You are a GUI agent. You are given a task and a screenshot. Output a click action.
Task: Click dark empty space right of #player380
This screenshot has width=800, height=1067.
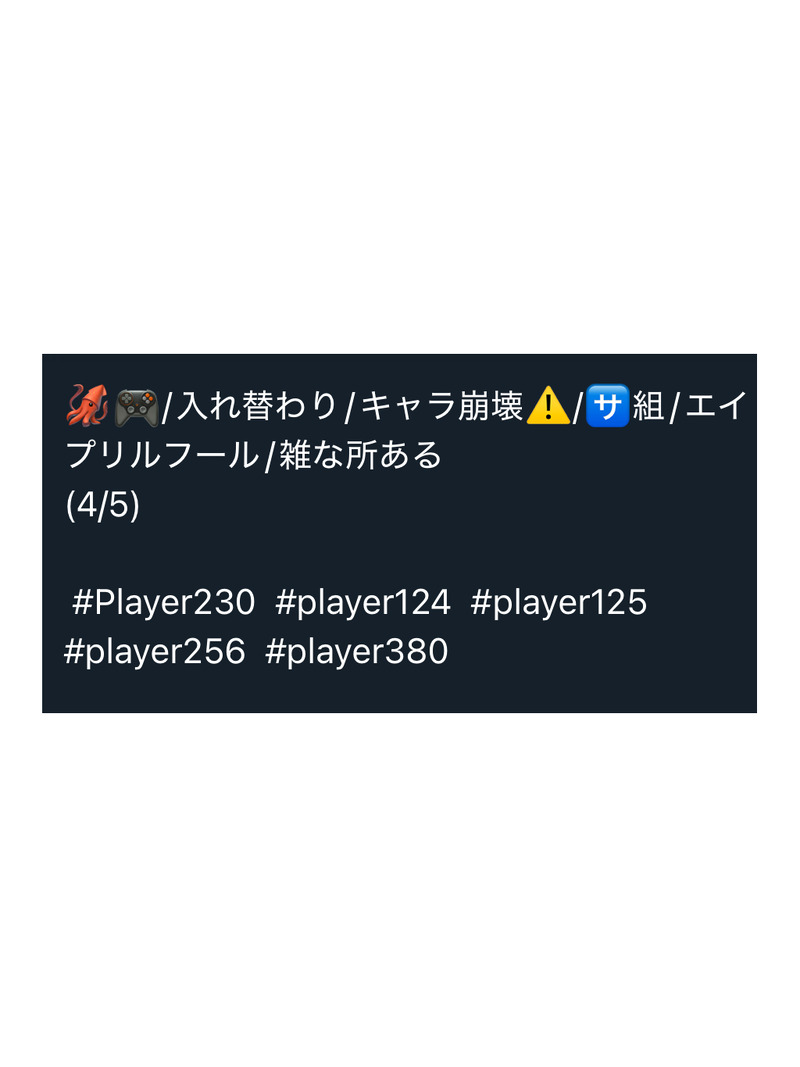click(599, 651)
